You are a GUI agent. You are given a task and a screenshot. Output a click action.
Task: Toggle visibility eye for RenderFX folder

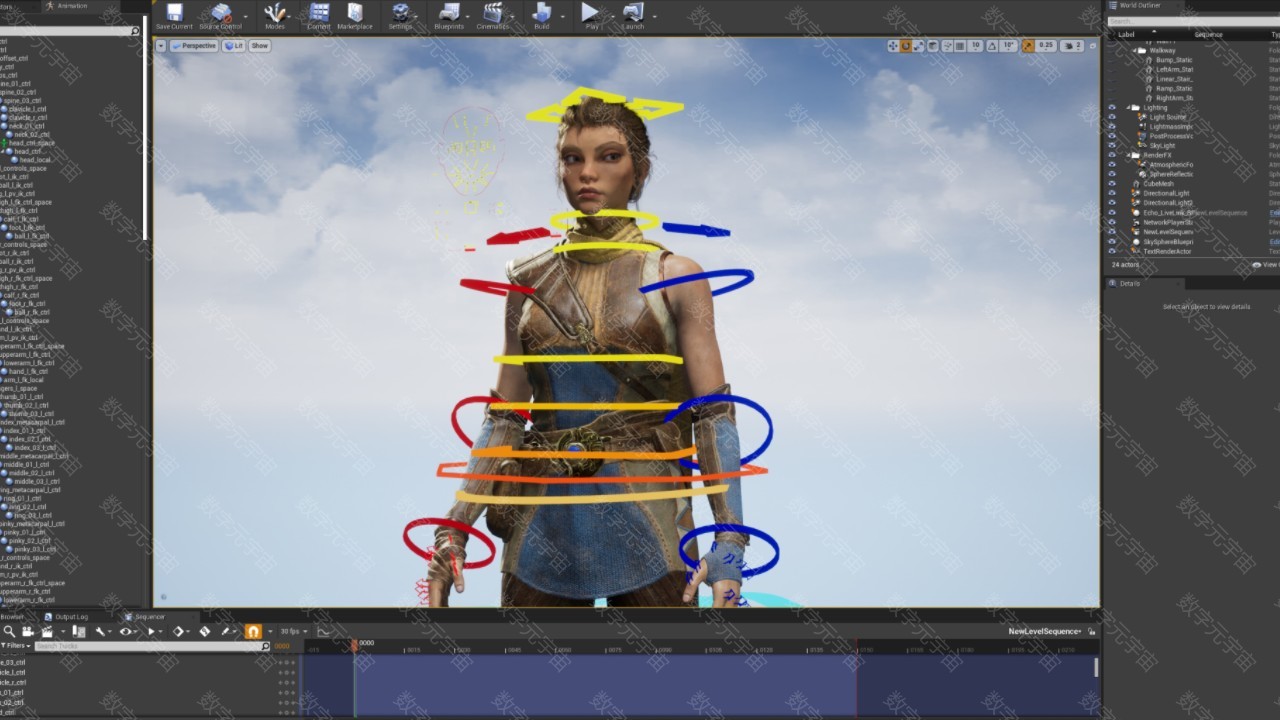(x=1111, y=155)
